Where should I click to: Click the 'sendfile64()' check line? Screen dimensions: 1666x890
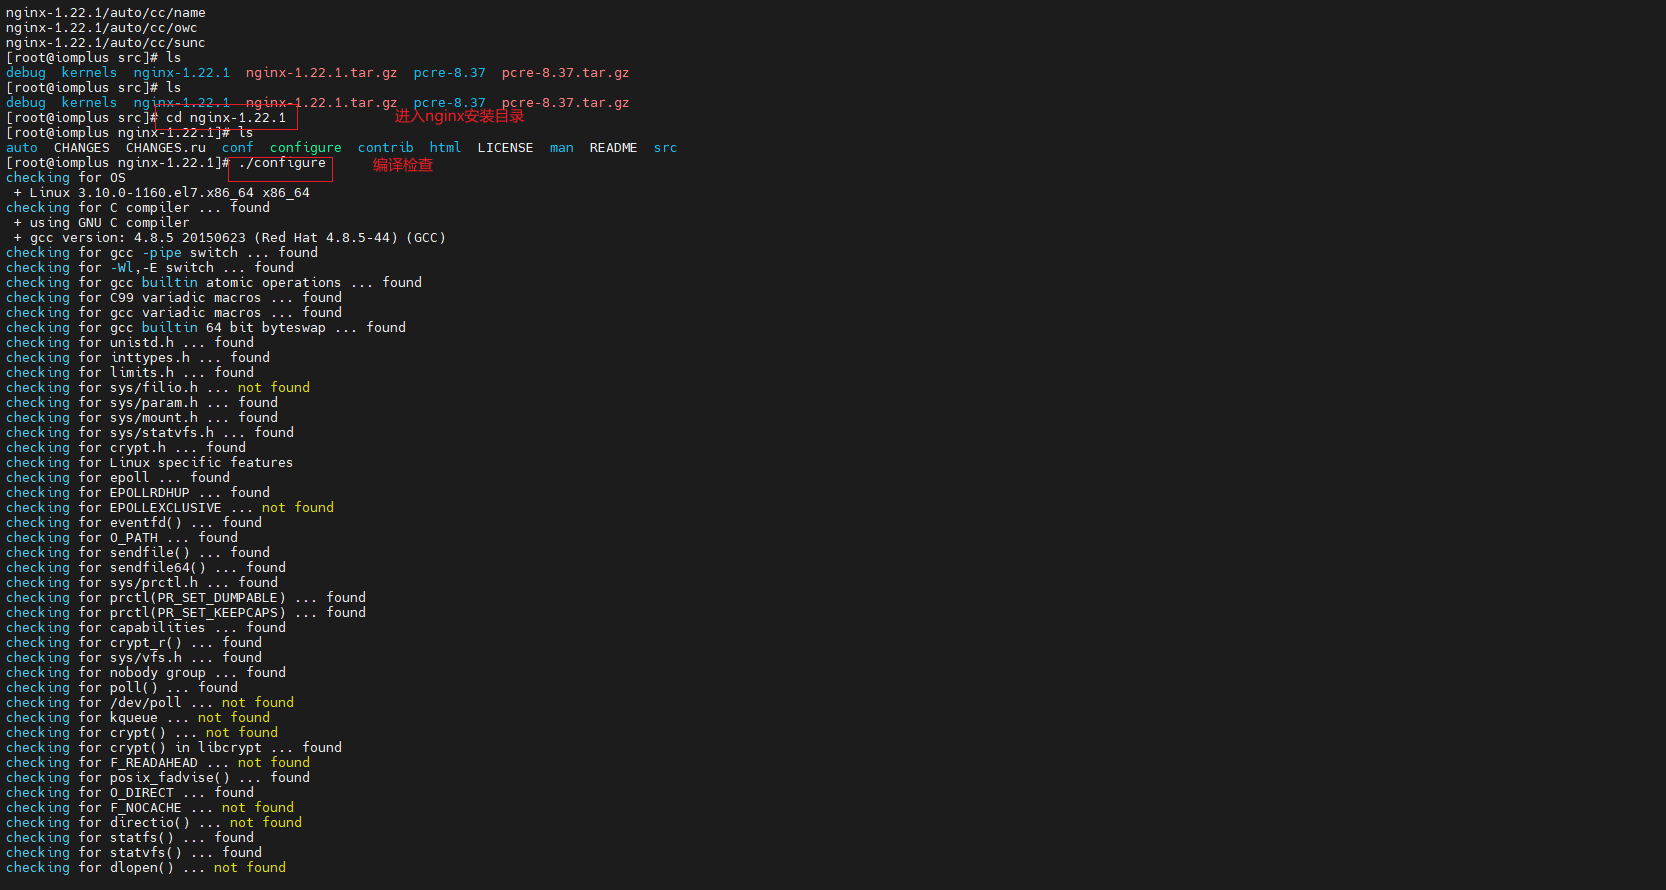(146, 568)
